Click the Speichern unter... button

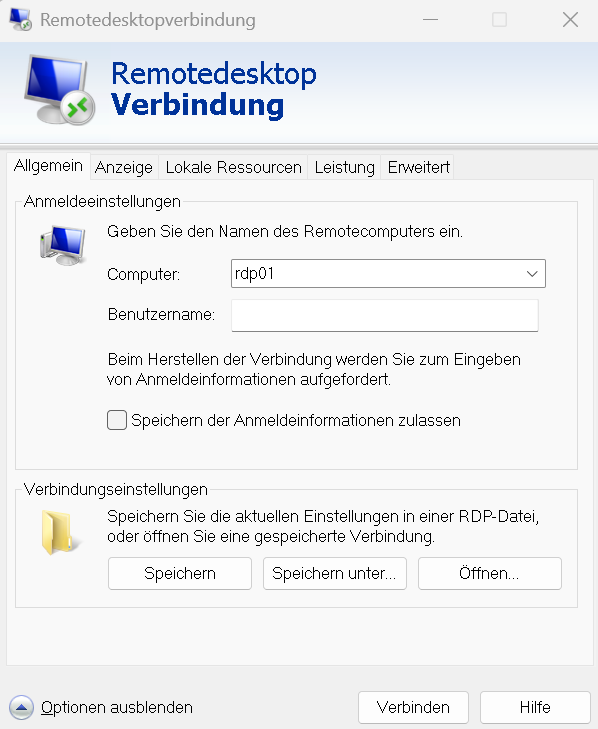pyautogui.click(x=335, y=573)
